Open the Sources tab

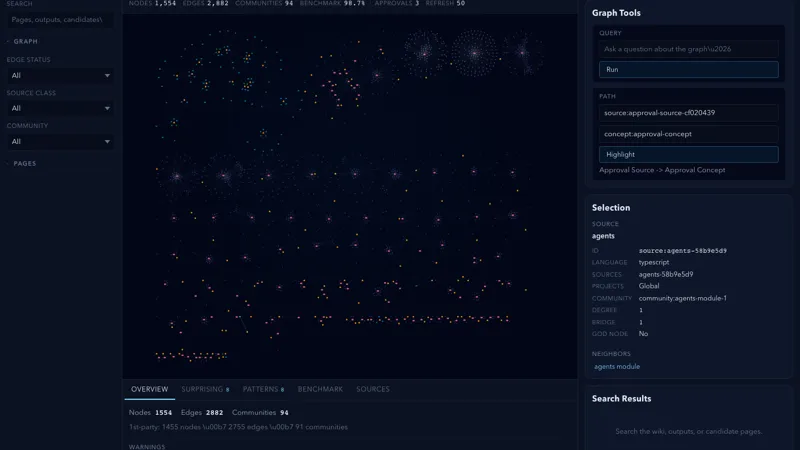click(x=372, y=389)
